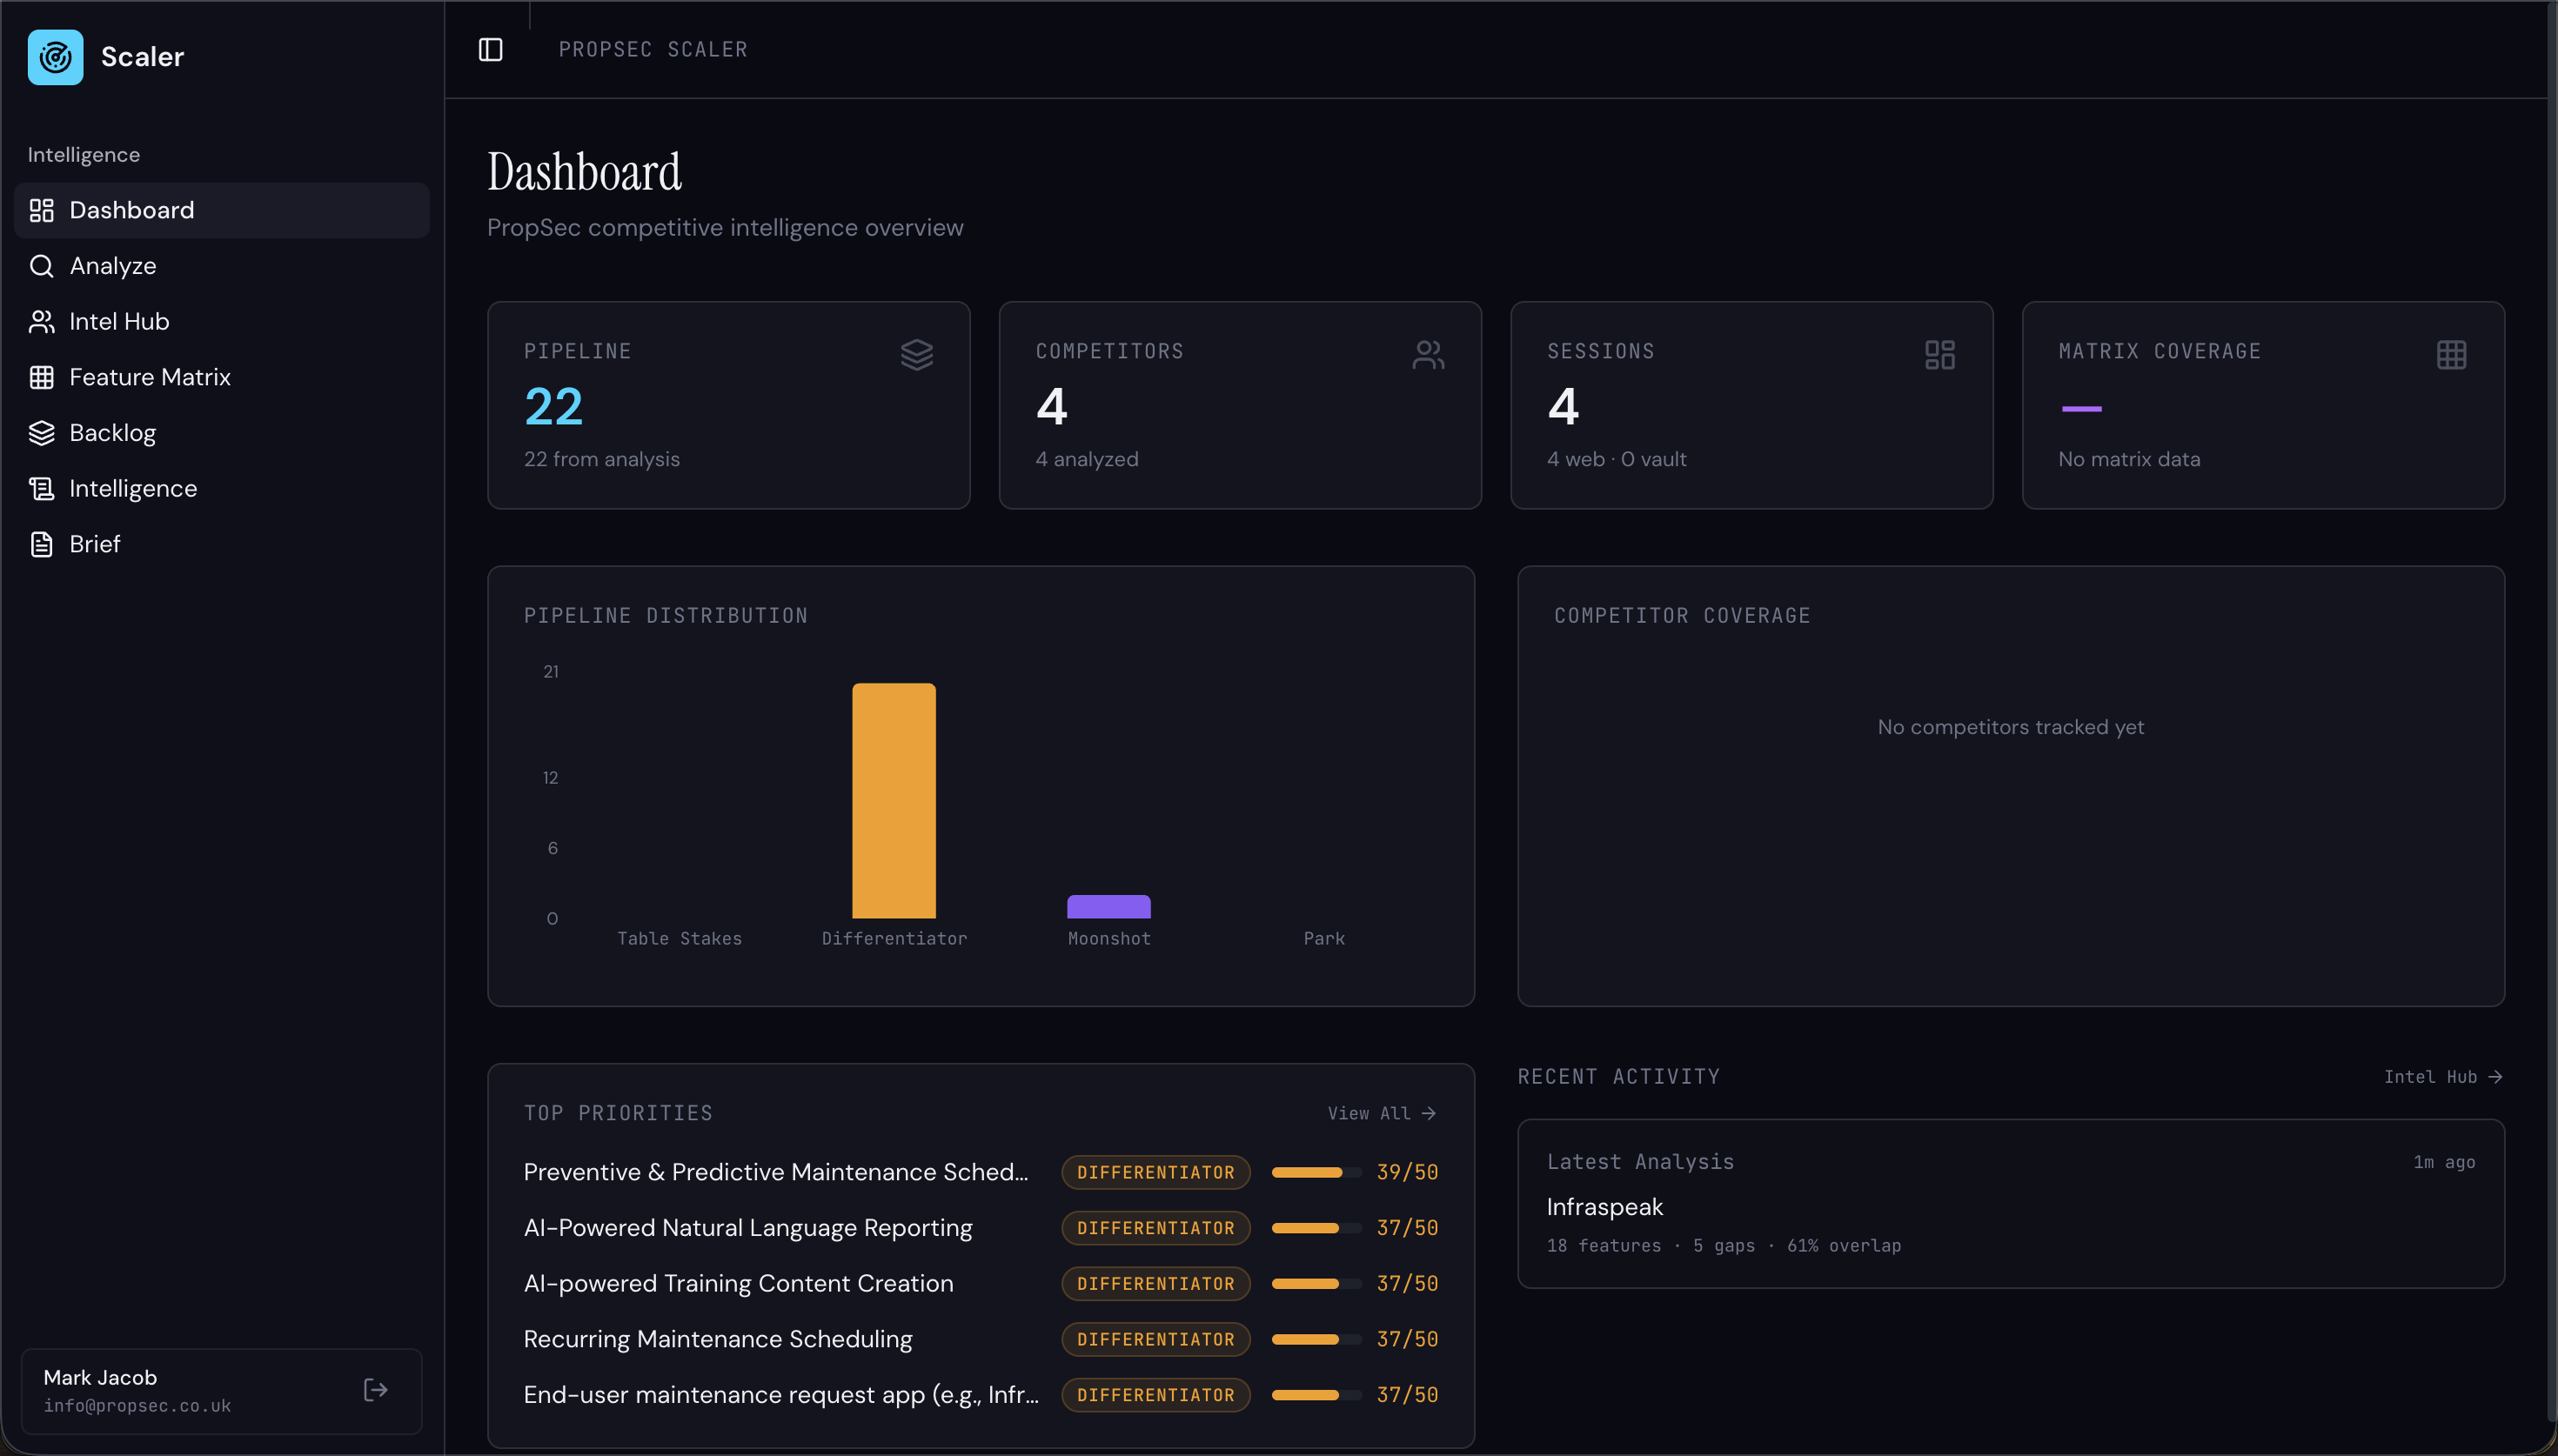Viewport: 2558px width, 1456px height.
Task: Click End-user maintenance request app title
Action: coord(781,1395)
